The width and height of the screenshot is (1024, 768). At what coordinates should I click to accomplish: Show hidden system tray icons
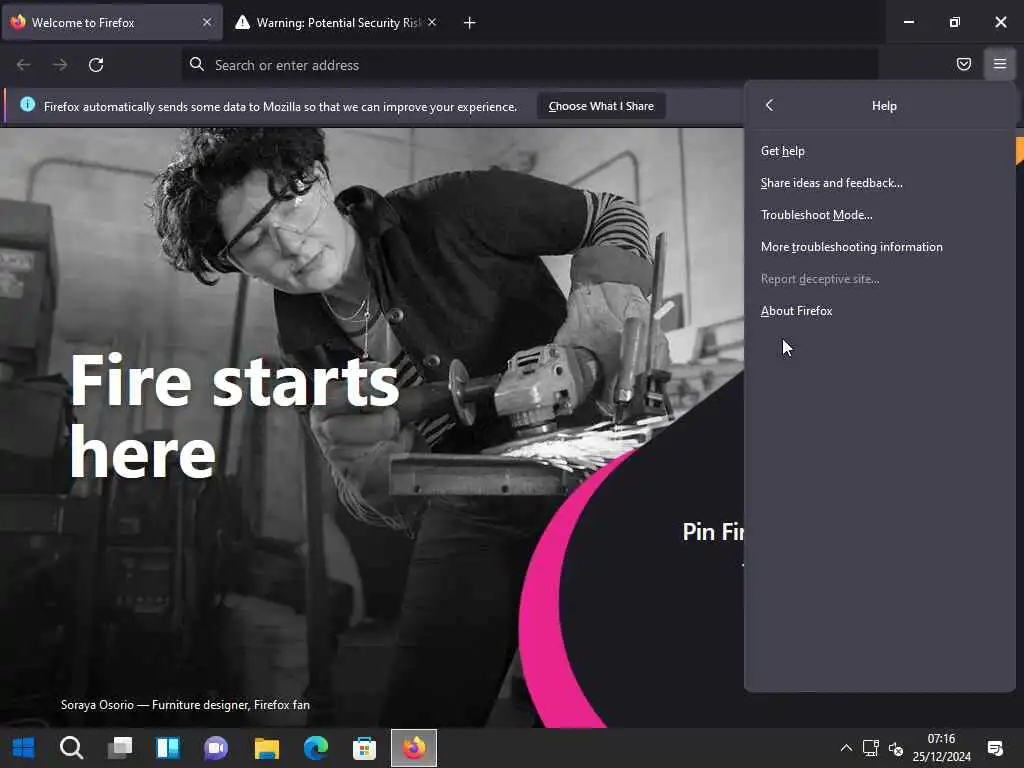coord(846,748)
